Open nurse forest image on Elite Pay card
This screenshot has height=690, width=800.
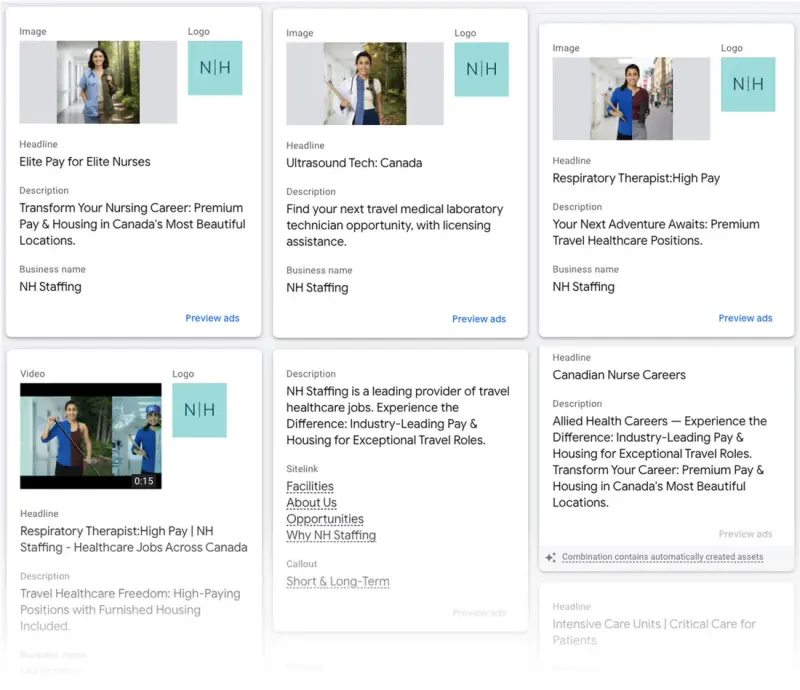98,82
